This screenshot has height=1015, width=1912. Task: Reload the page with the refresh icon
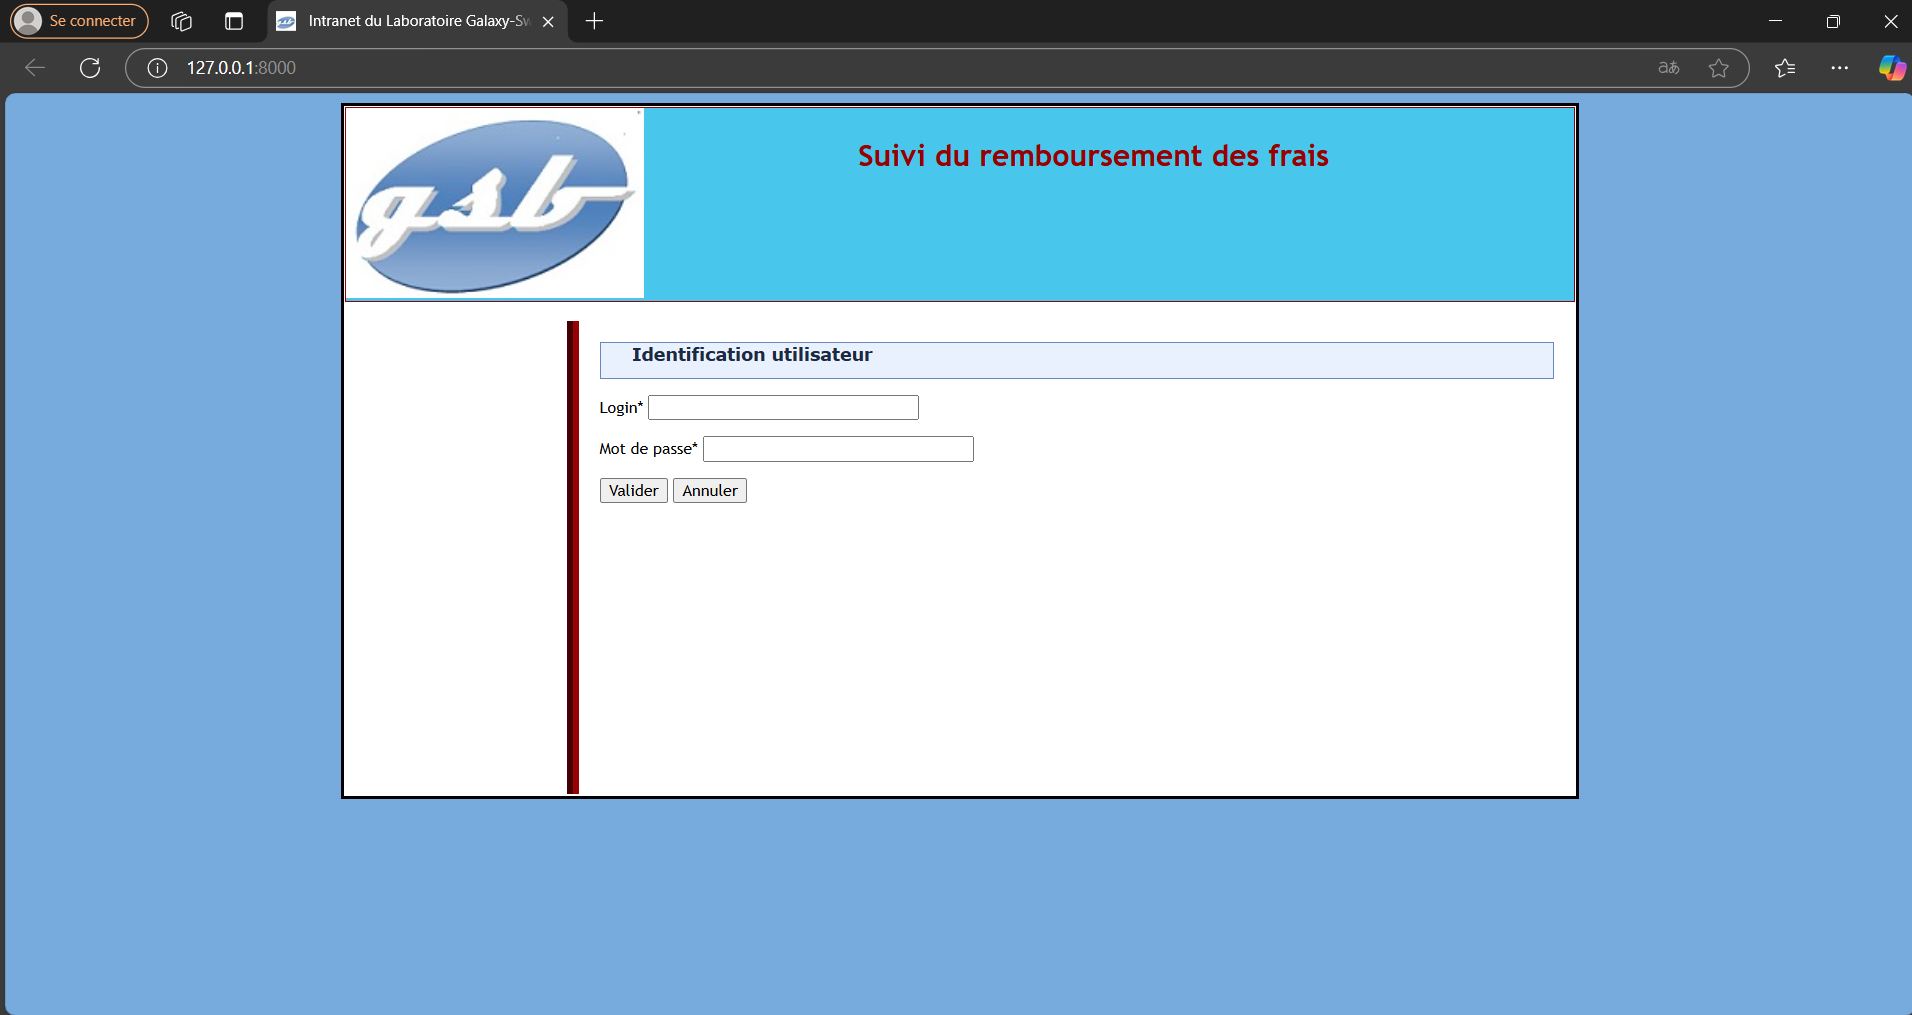click(x=90, y=68)
